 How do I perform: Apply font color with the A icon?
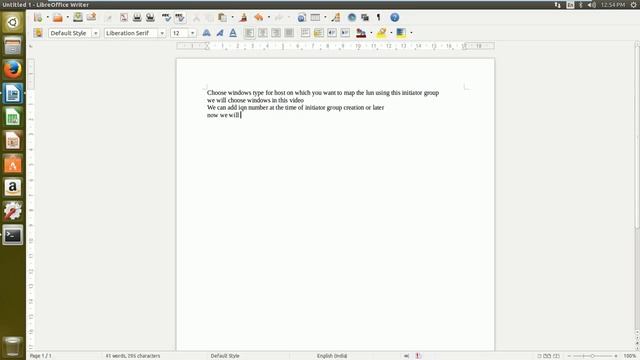(x=361, y=33)
